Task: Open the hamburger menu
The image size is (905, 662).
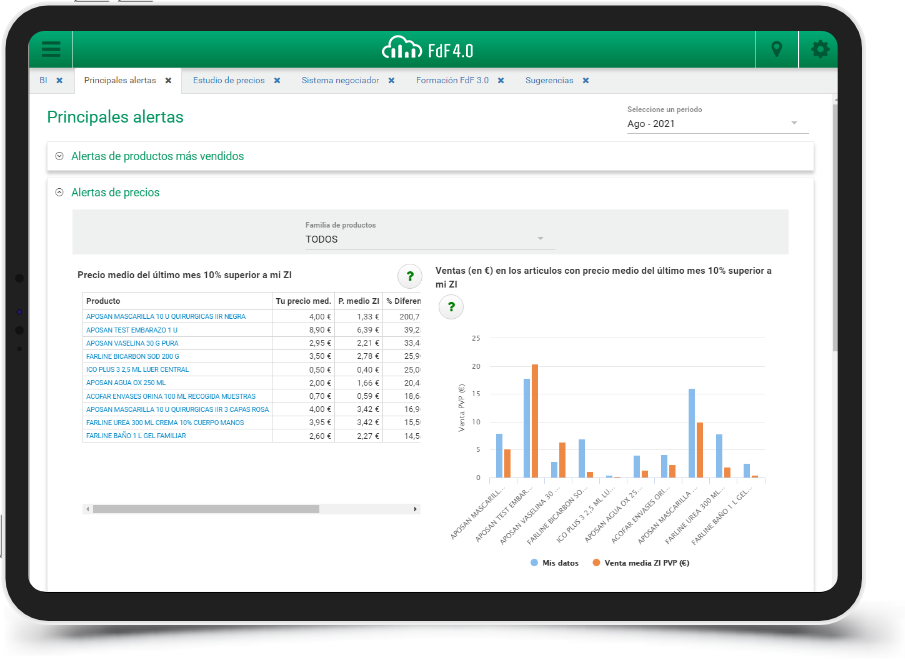Action: [51, 49]
